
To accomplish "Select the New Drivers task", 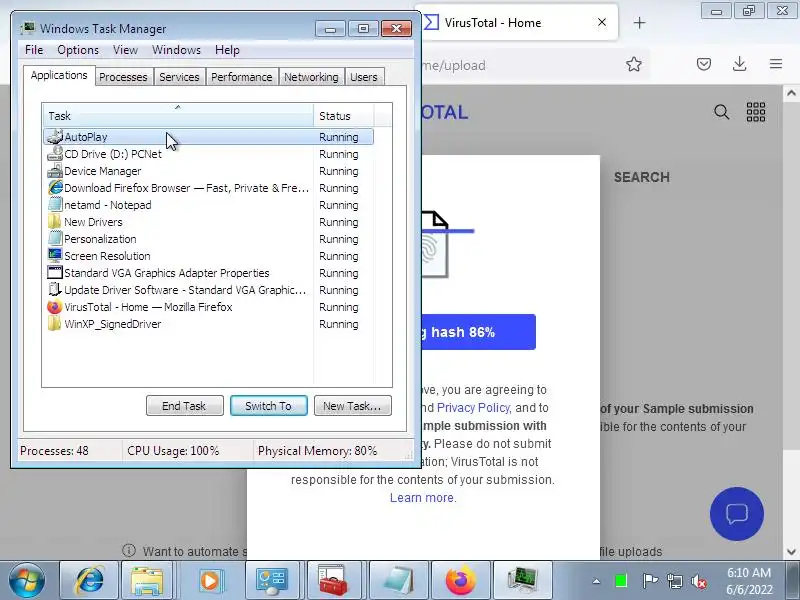I will pos(209,222).
